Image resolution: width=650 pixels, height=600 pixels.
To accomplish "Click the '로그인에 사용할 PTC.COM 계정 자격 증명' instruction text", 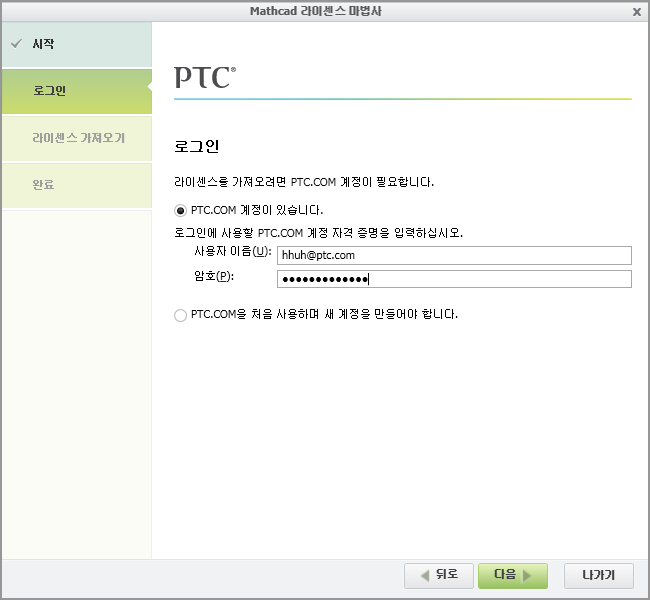I will click(318, 233).
